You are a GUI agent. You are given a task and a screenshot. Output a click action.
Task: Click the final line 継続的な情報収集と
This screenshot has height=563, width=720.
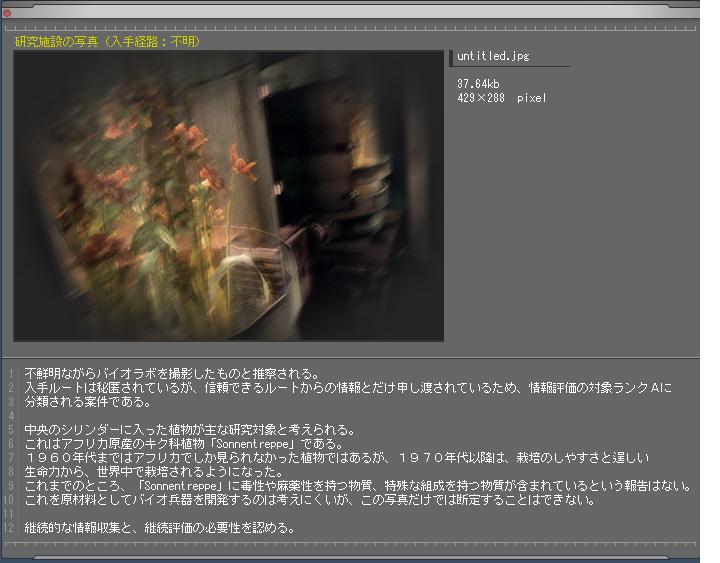pos(160,527)
